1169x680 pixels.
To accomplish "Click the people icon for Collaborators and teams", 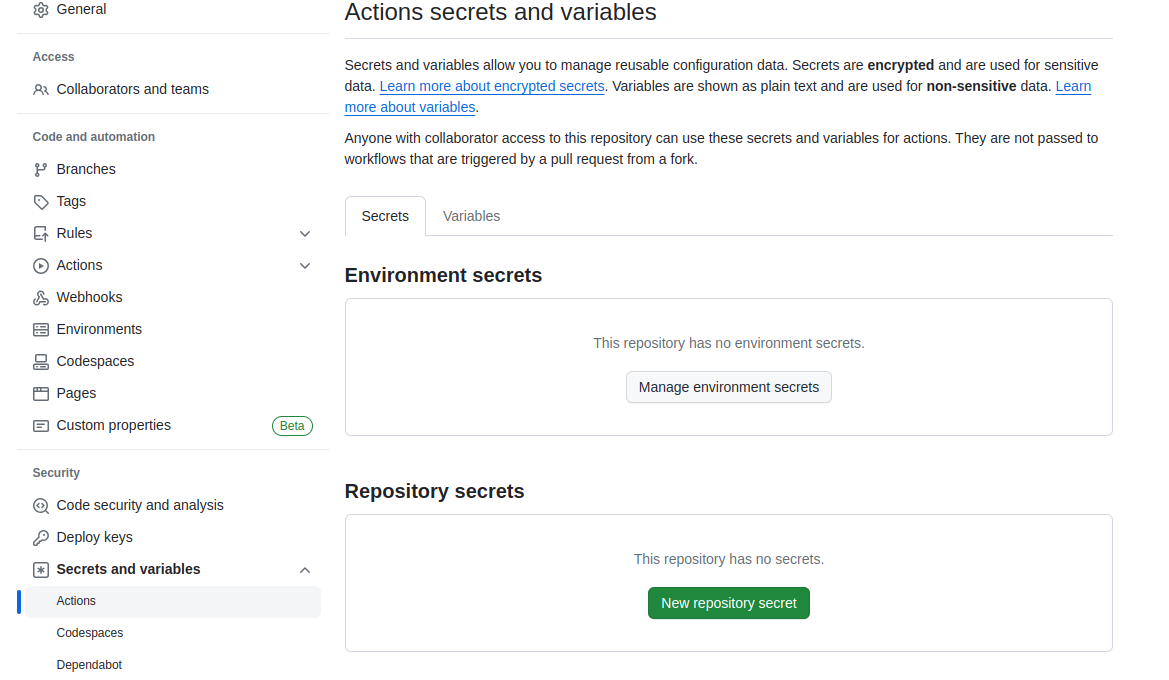I will (41, 90).
